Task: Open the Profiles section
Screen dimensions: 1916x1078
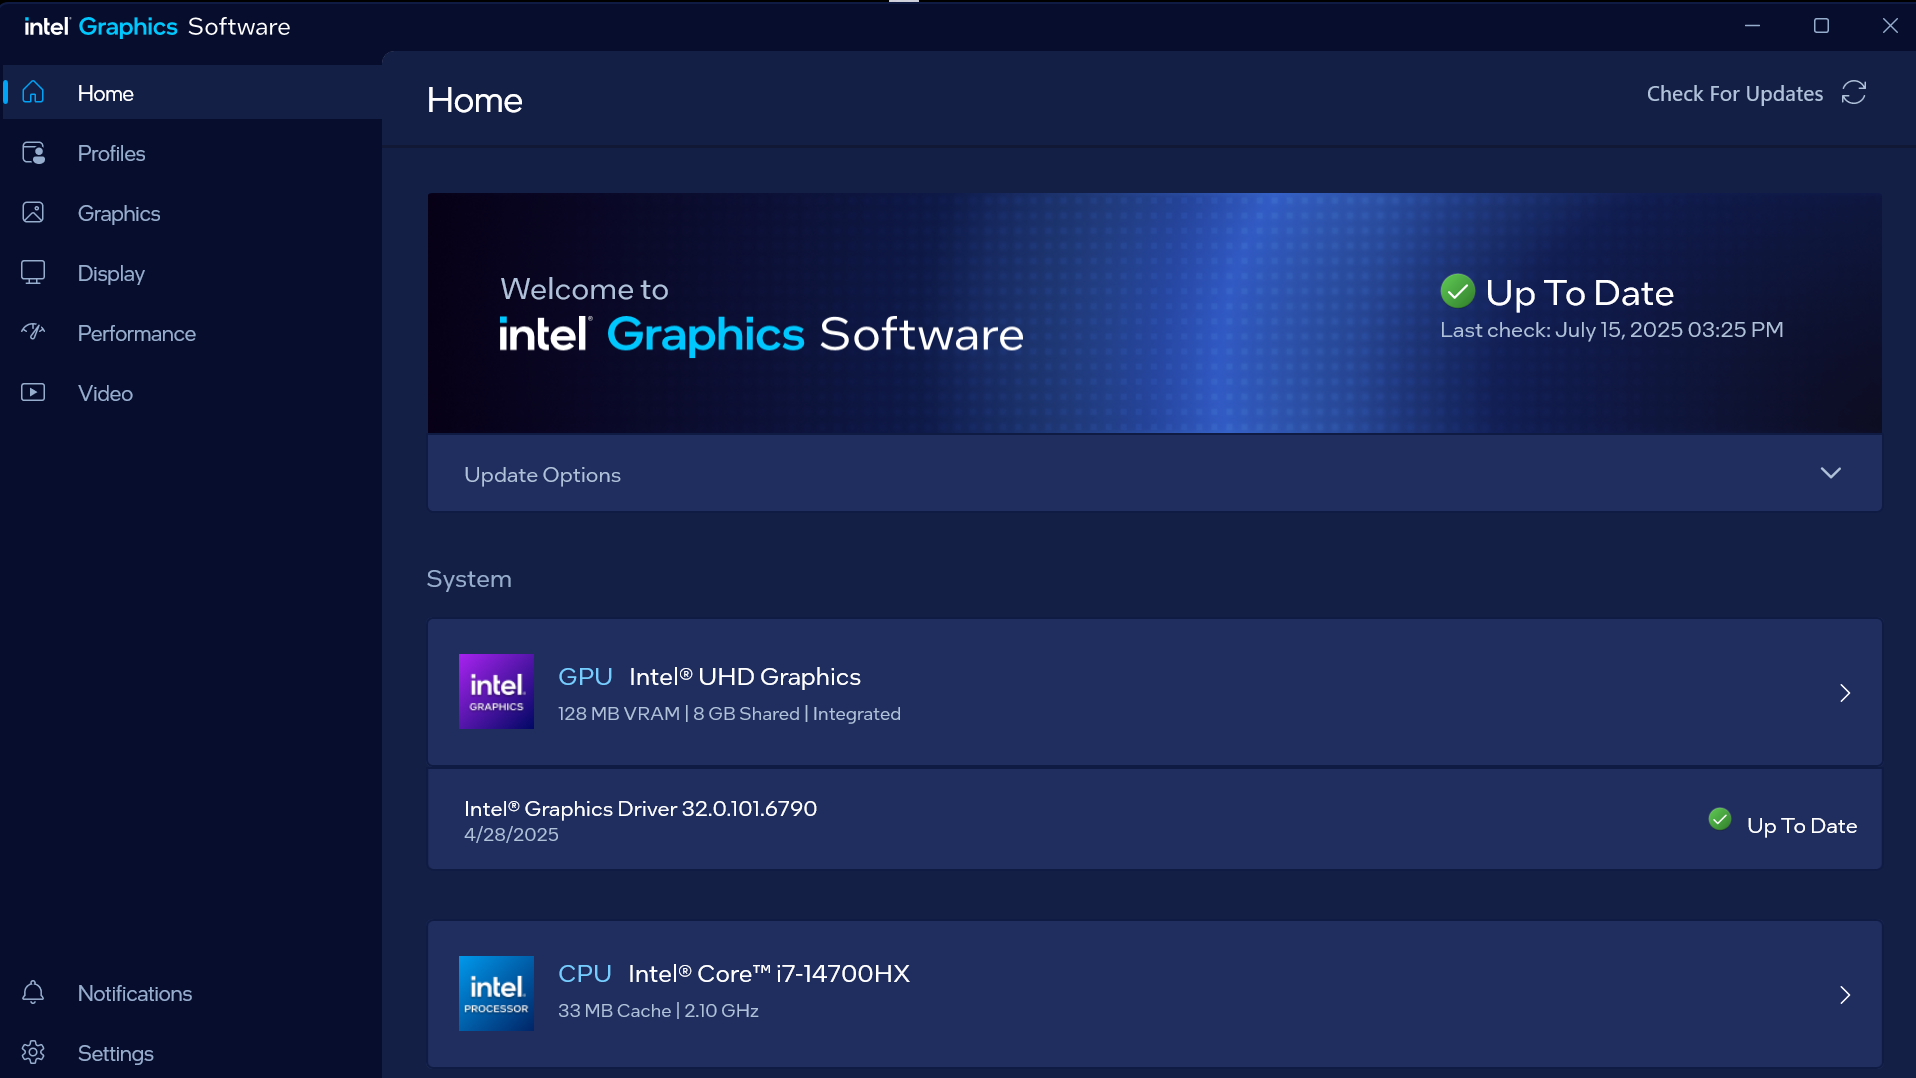Action: pos(192,153)
